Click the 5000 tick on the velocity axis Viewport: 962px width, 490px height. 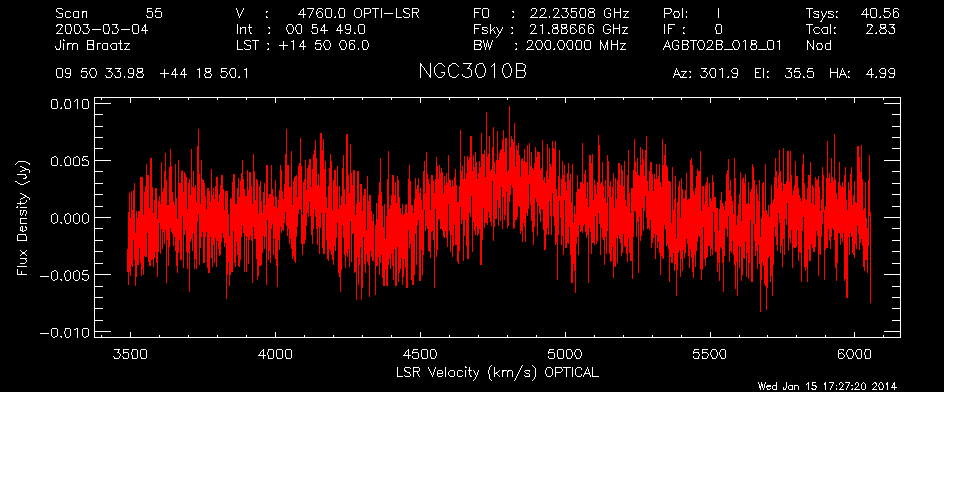click(x=565, y=353)
